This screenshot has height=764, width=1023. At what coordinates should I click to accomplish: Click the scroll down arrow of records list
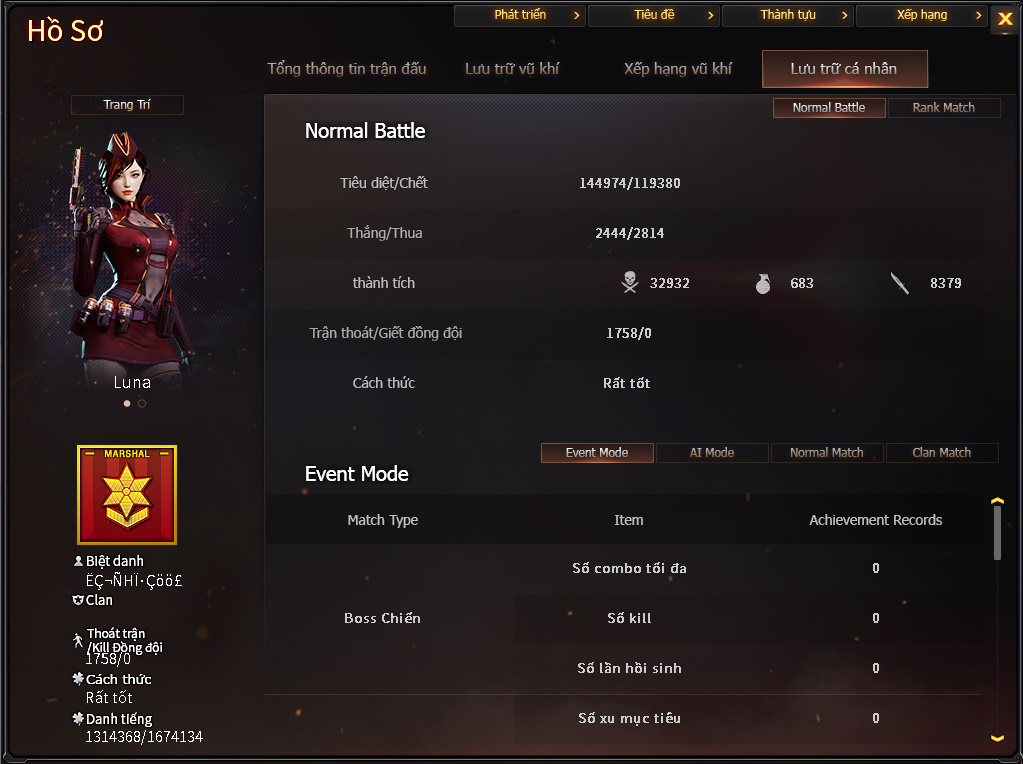(997, 738)
